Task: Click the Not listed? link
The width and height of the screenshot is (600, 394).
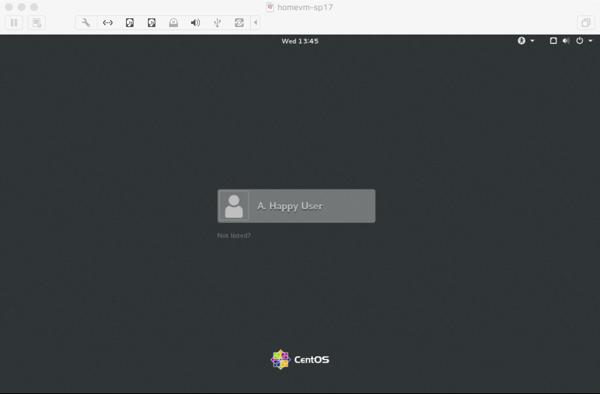Action: tap(234, 236)
